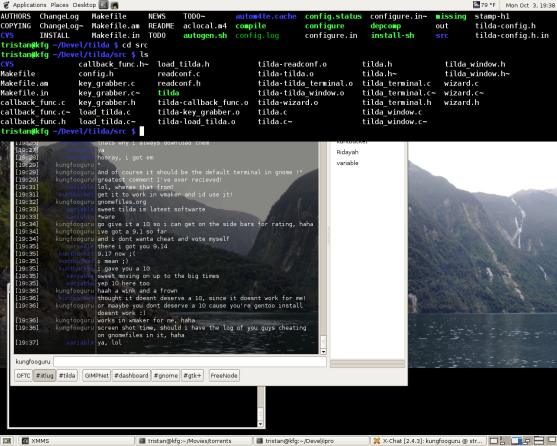Screen dimensions: 557x446
Task: Click chat line 'hooray, i got em'
Action: 126,158
